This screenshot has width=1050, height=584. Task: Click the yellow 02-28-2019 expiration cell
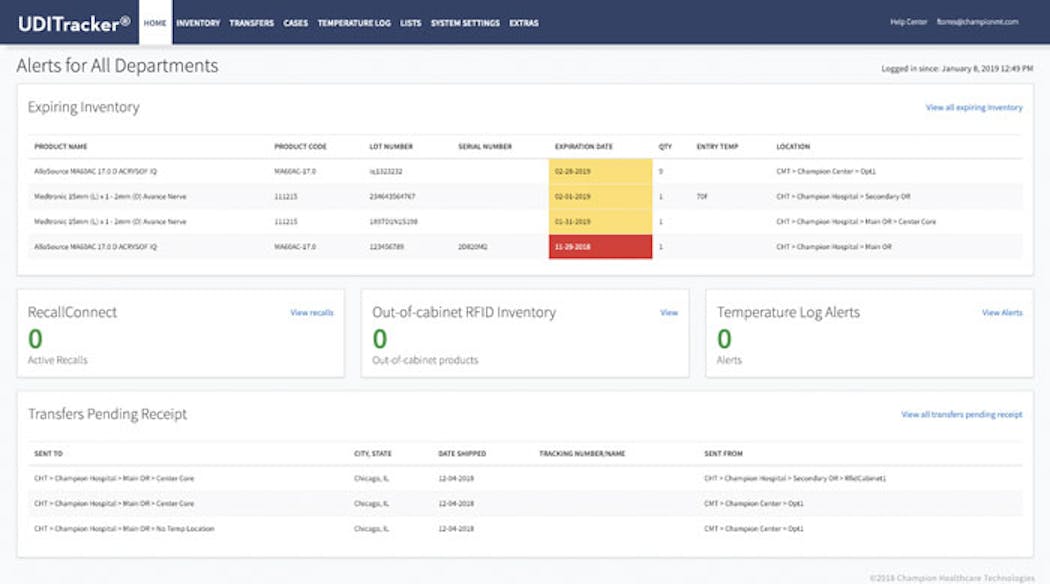[x=600, y=171]
